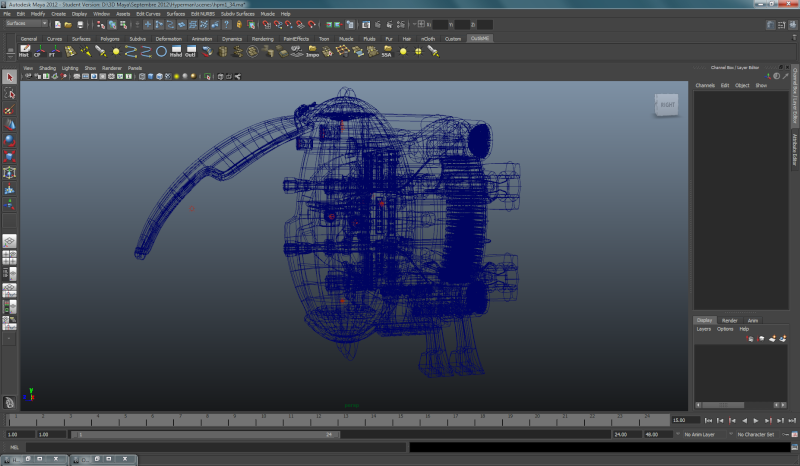The image size is (800, 466).
Task: Toggle shaded cube display in panel toolbar
Action: 151,77
